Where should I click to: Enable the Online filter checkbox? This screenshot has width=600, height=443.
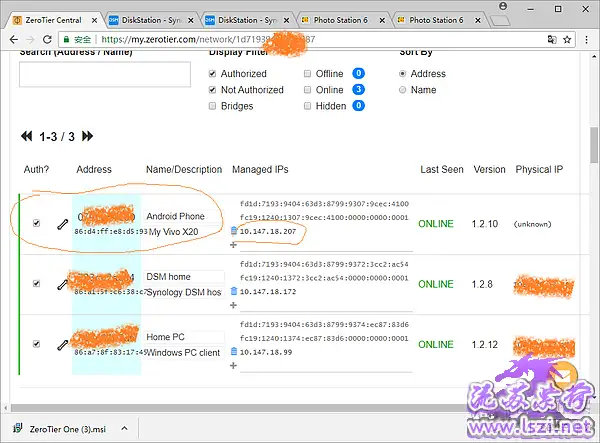tap(307, 90)
